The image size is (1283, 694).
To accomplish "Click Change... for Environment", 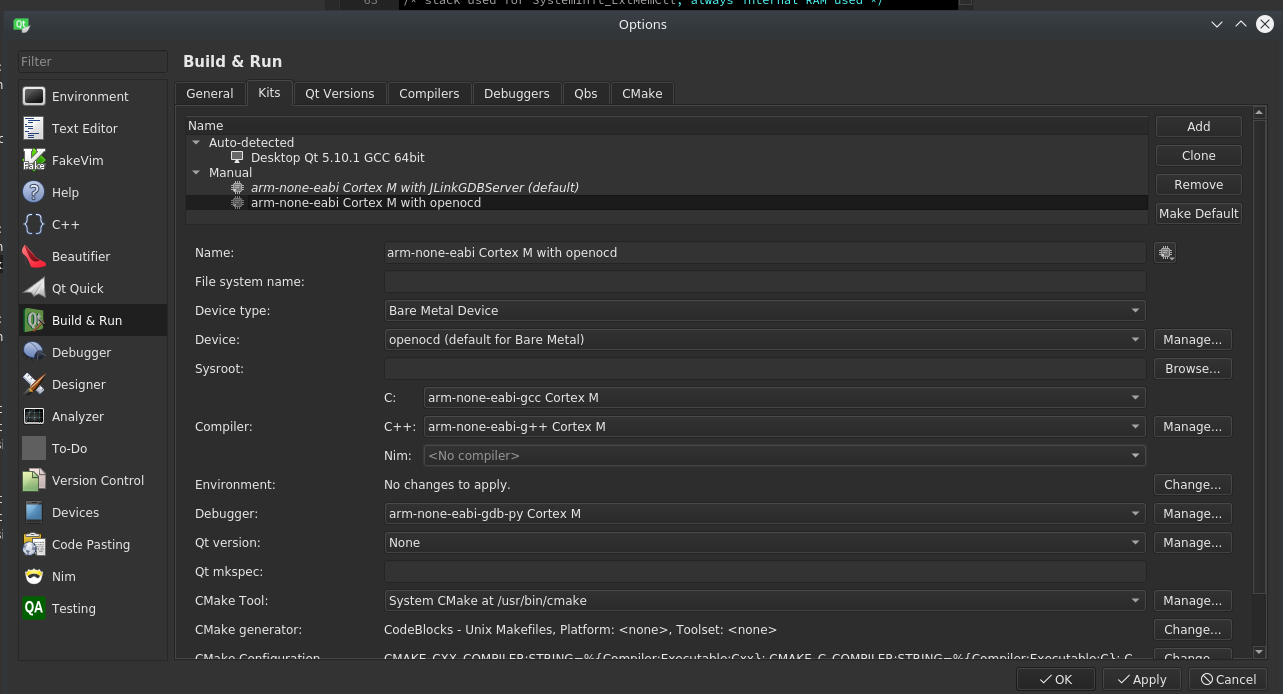I will pyautogui.click(x=1193, y=485).
